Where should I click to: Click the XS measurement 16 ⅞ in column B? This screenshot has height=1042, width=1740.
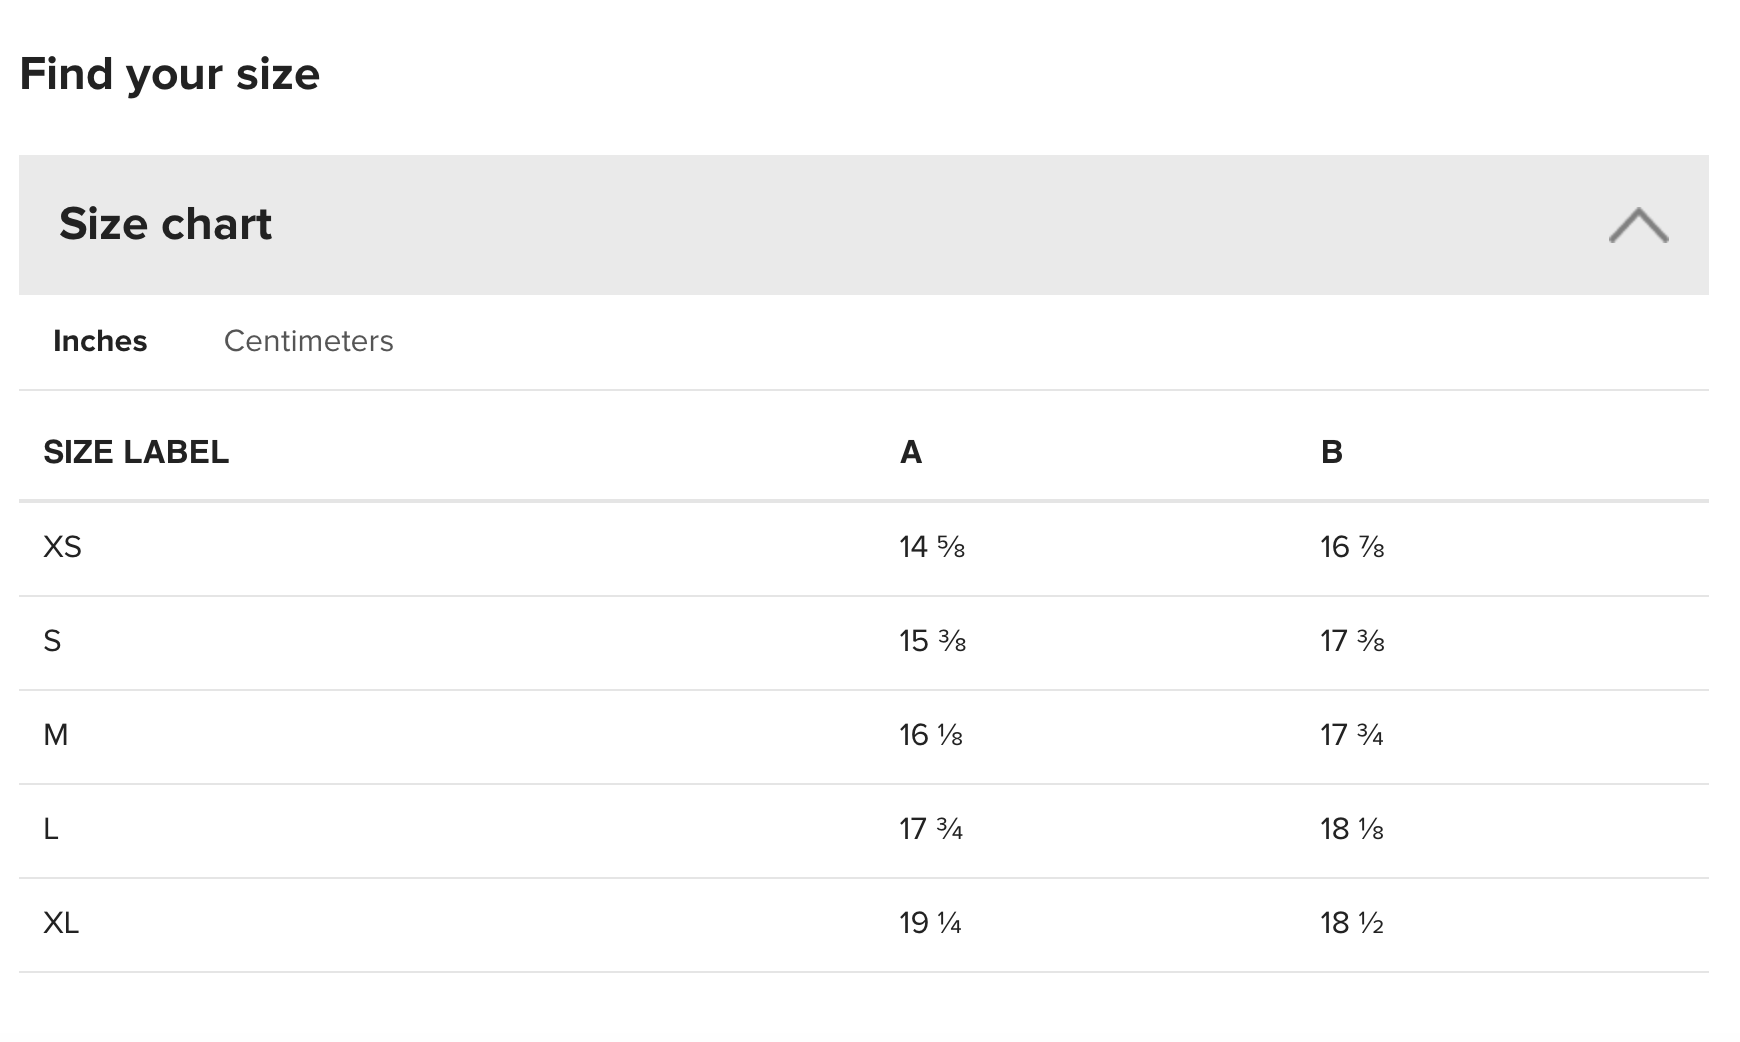1352,547
